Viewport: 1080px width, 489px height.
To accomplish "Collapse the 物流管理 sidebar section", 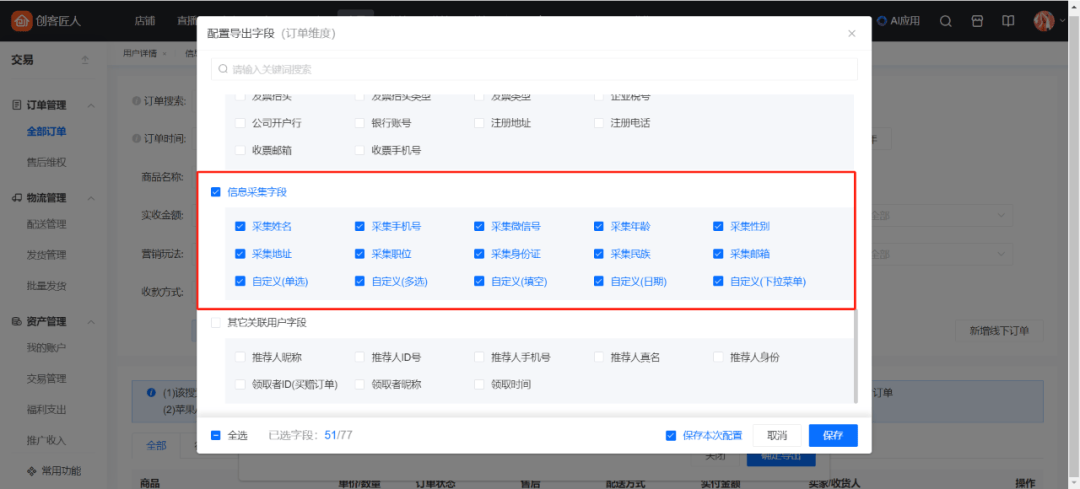I will click(x=92, y=198).
